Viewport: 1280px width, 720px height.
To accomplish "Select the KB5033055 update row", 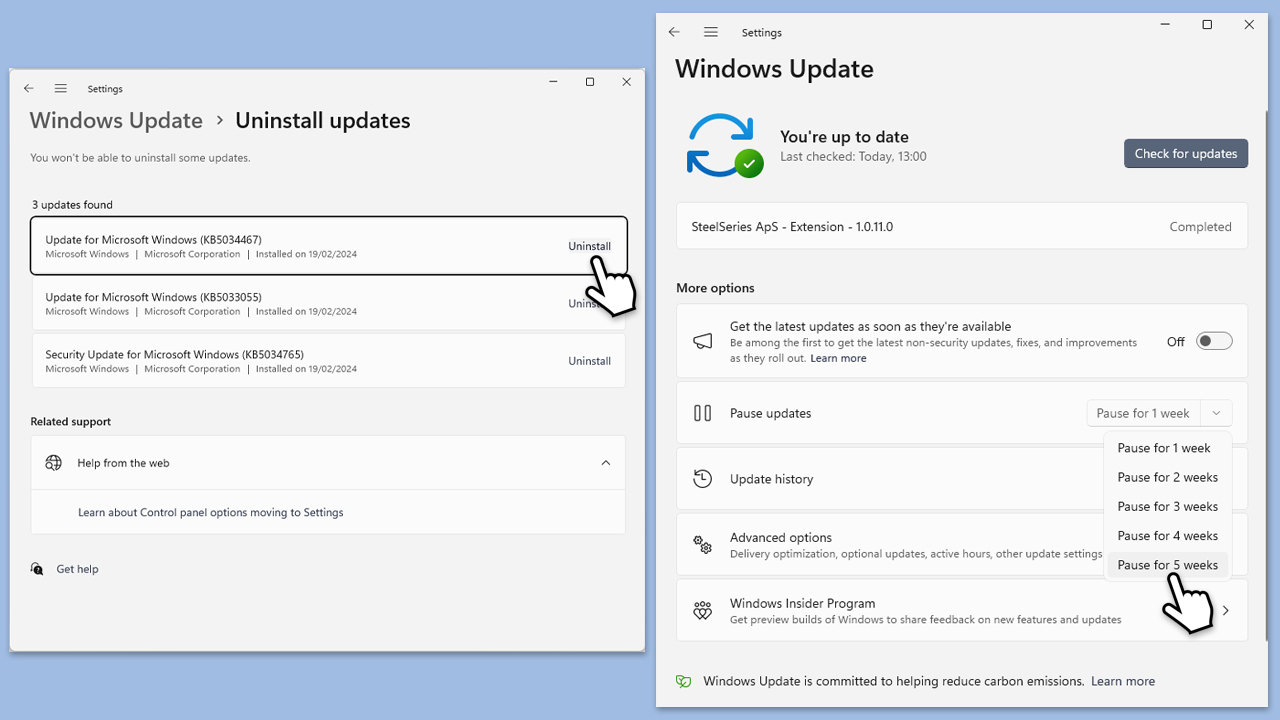I will point(328,303).
